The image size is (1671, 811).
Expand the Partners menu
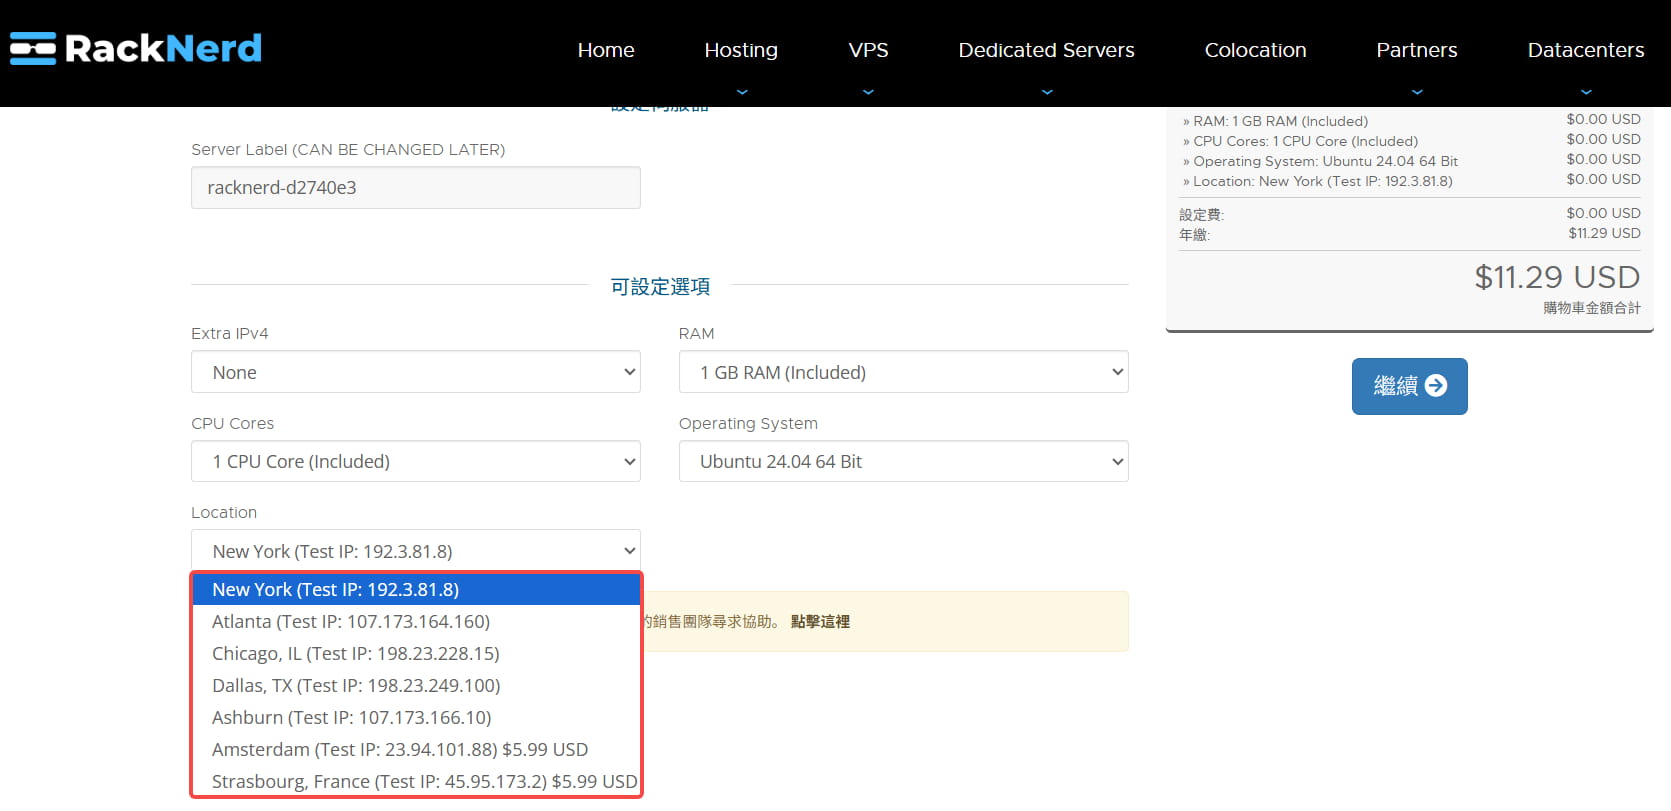point(1416,50)
